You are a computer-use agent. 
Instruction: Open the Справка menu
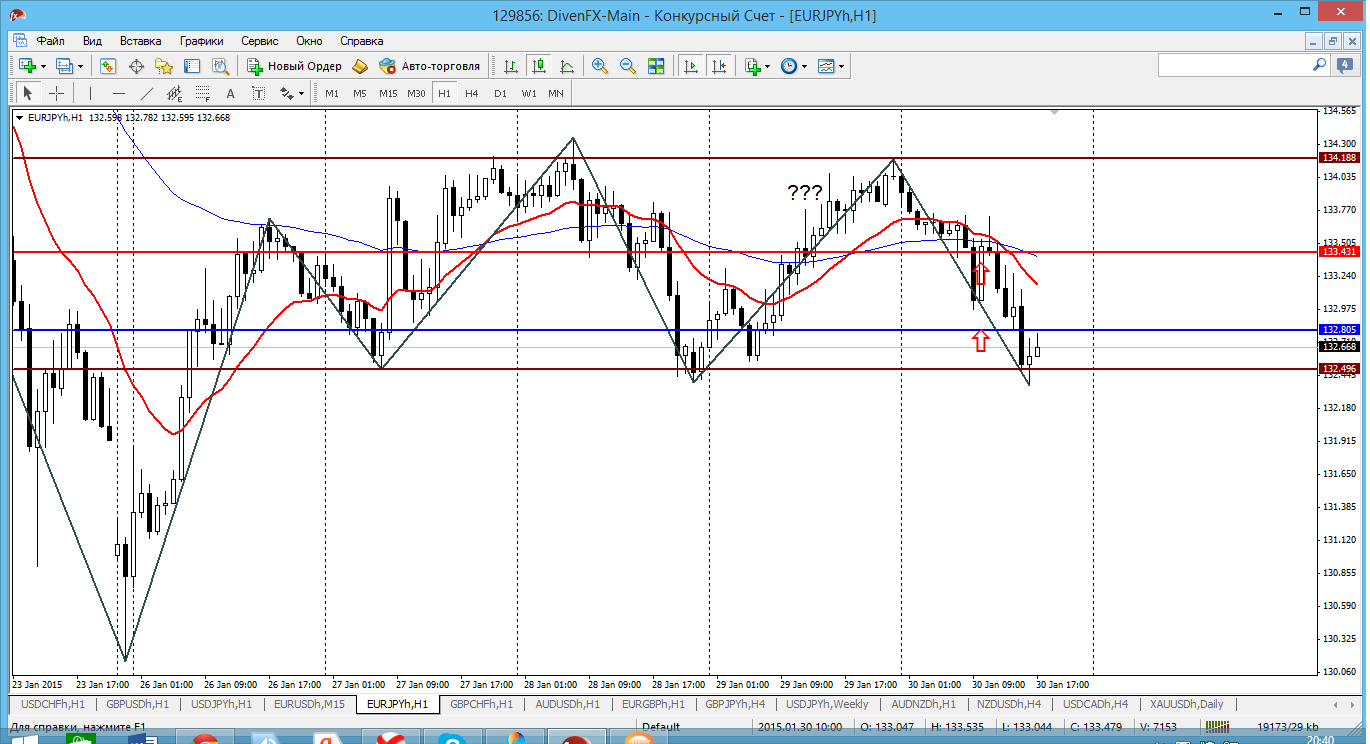[x=362, y=41]
